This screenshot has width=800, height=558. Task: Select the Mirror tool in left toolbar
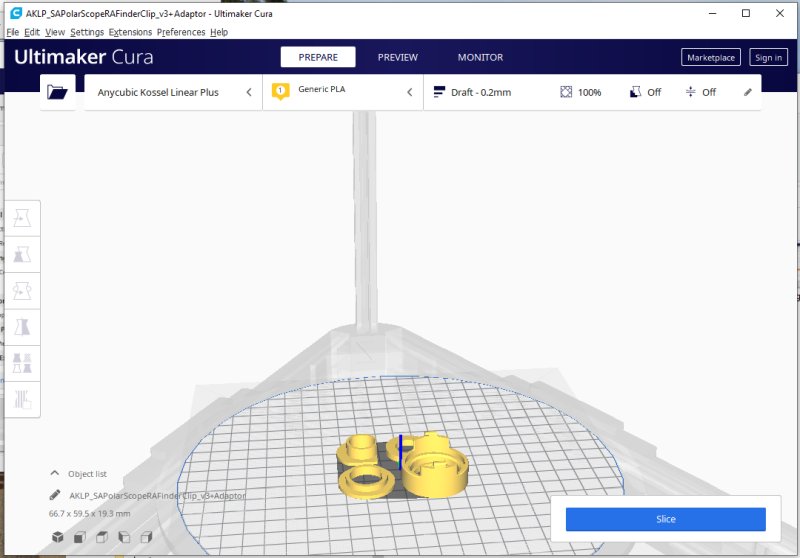click(x=22, y=327)
